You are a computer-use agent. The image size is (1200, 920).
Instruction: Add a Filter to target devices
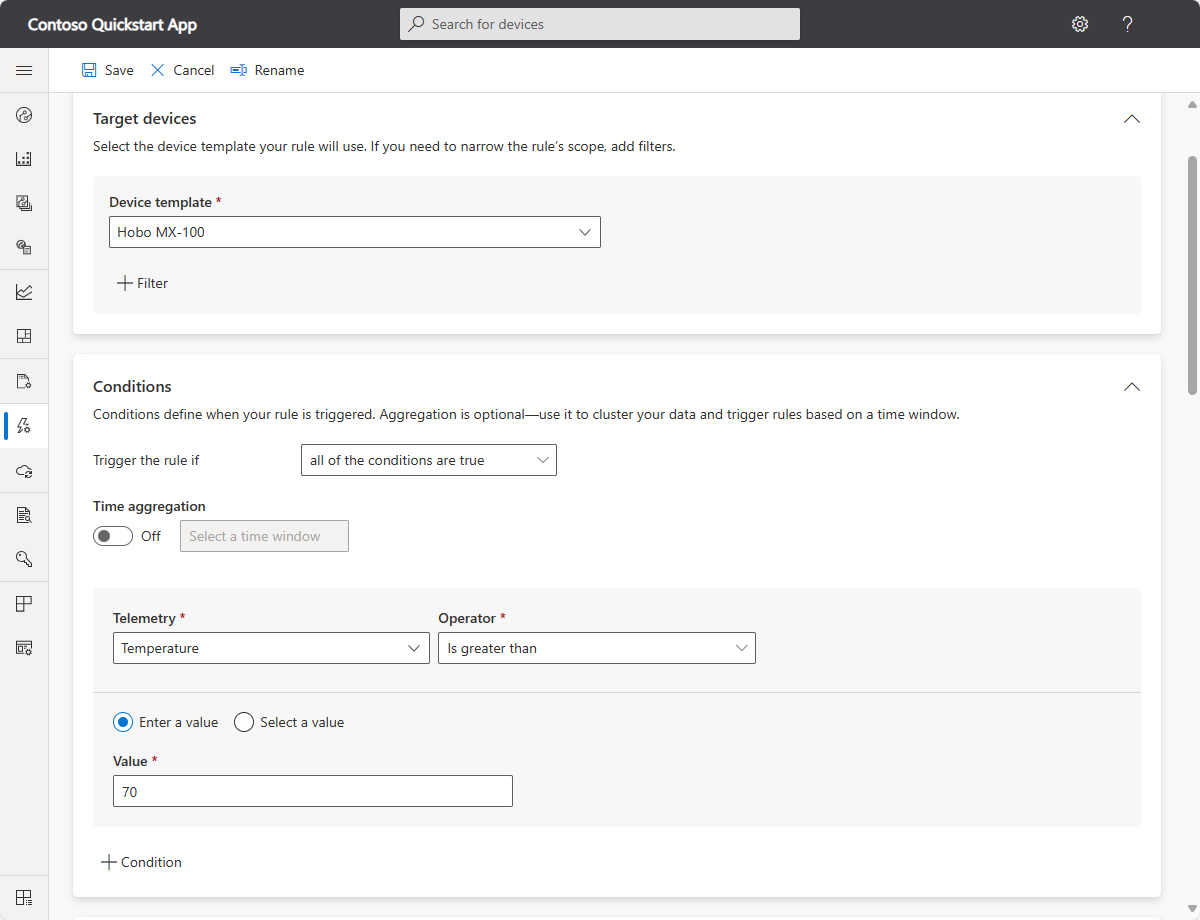point(142,283)
